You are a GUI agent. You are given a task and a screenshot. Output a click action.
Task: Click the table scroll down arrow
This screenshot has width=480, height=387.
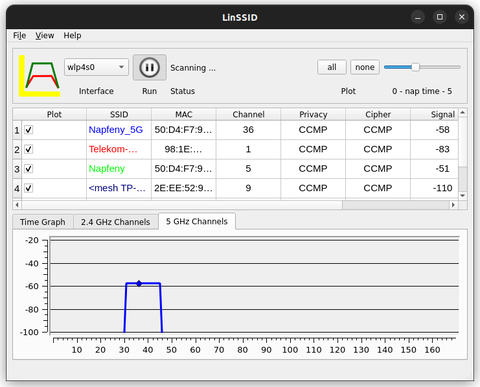click(463, 196)
